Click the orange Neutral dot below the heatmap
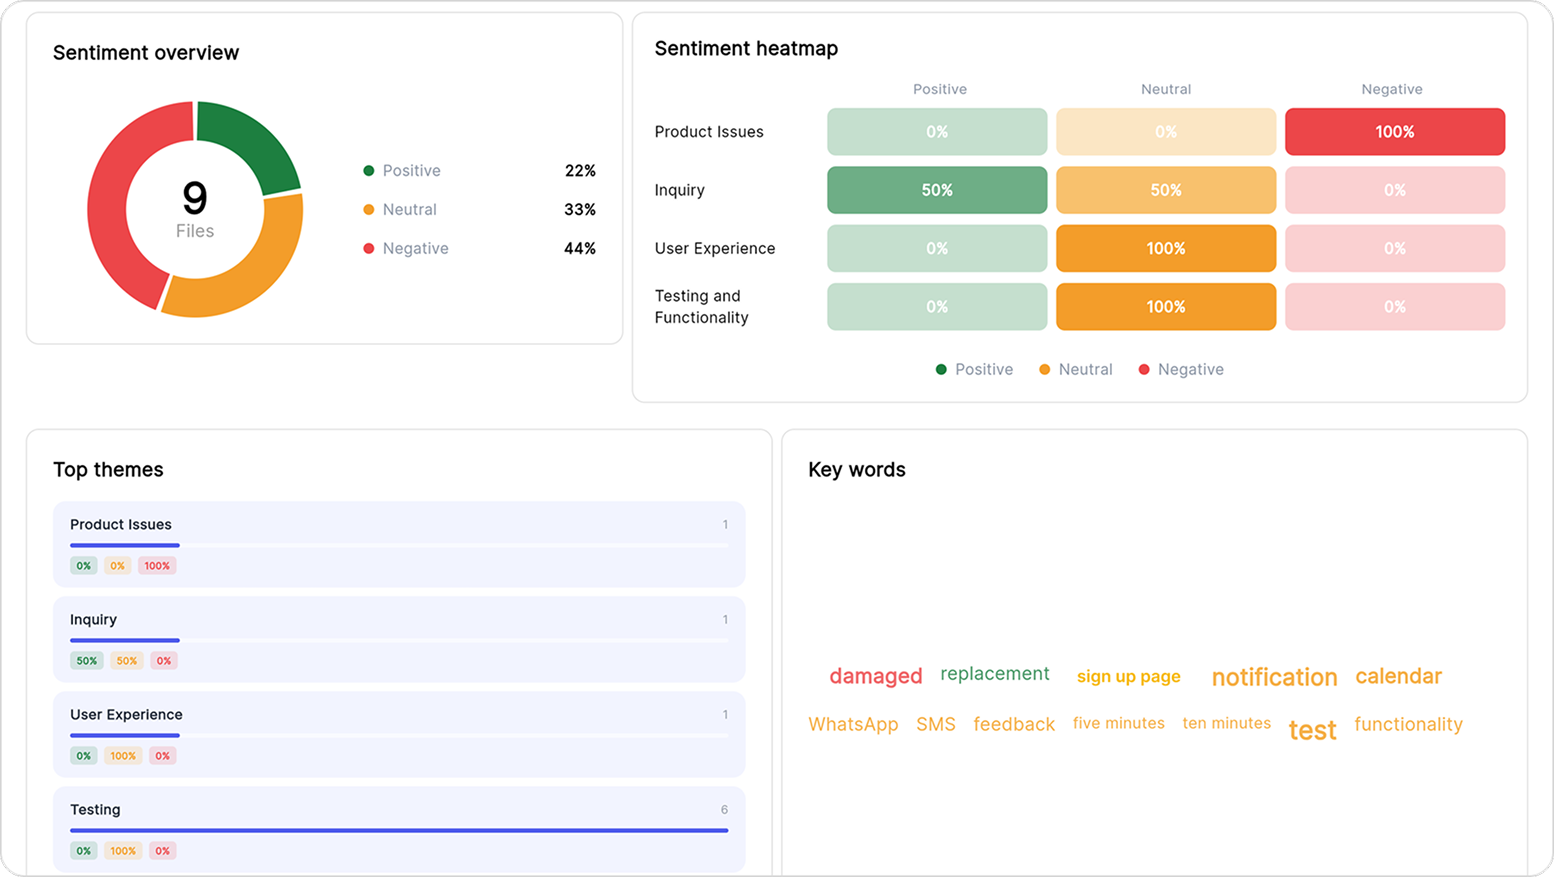Screen dimensions: 1554x877 click(1044, 370)
